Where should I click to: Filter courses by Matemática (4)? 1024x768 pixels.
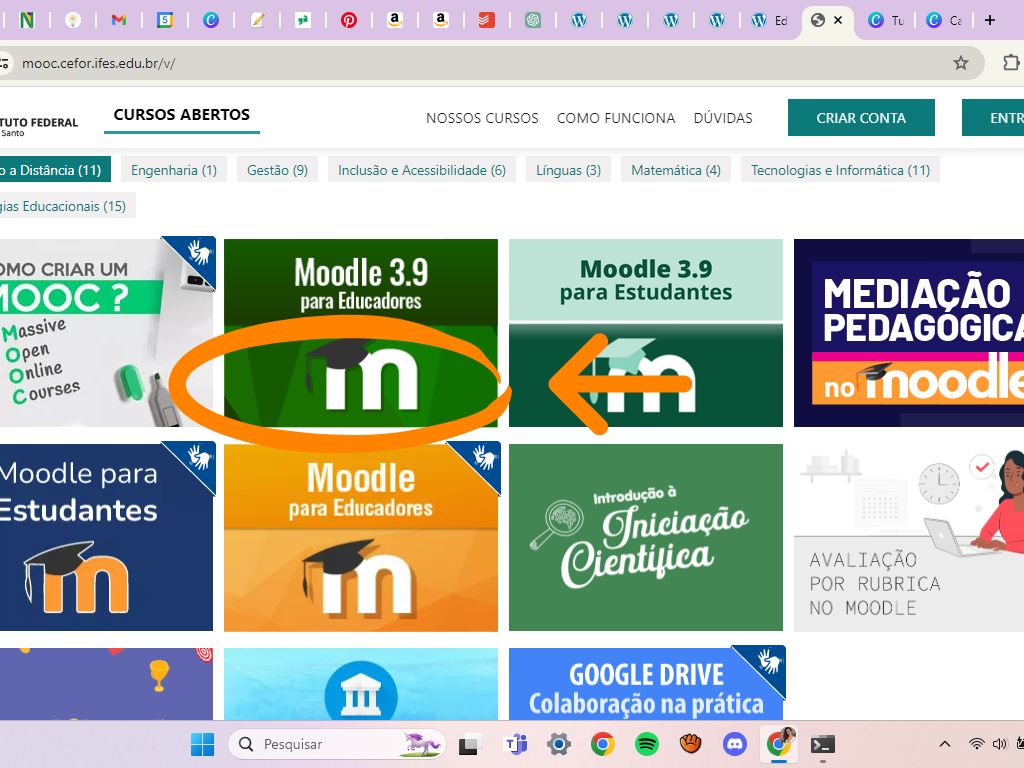click(676, 170)
